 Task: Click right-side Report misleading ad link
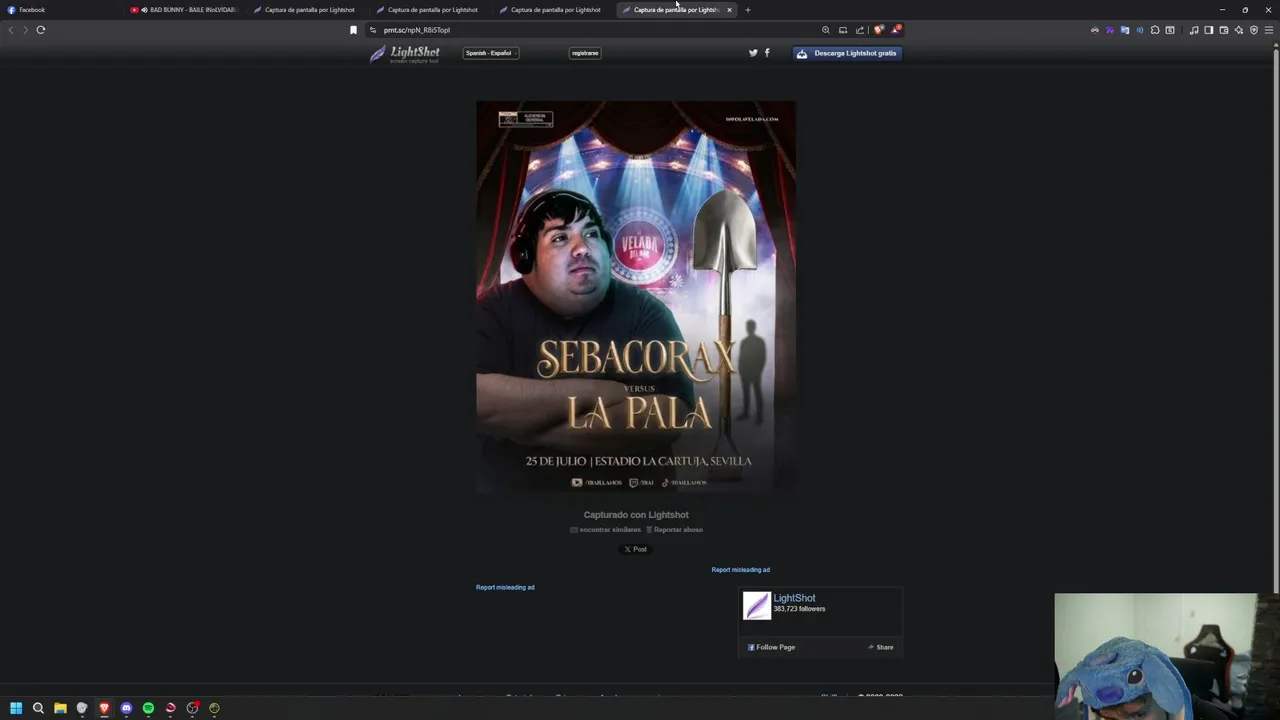click(x=740, y=570)
